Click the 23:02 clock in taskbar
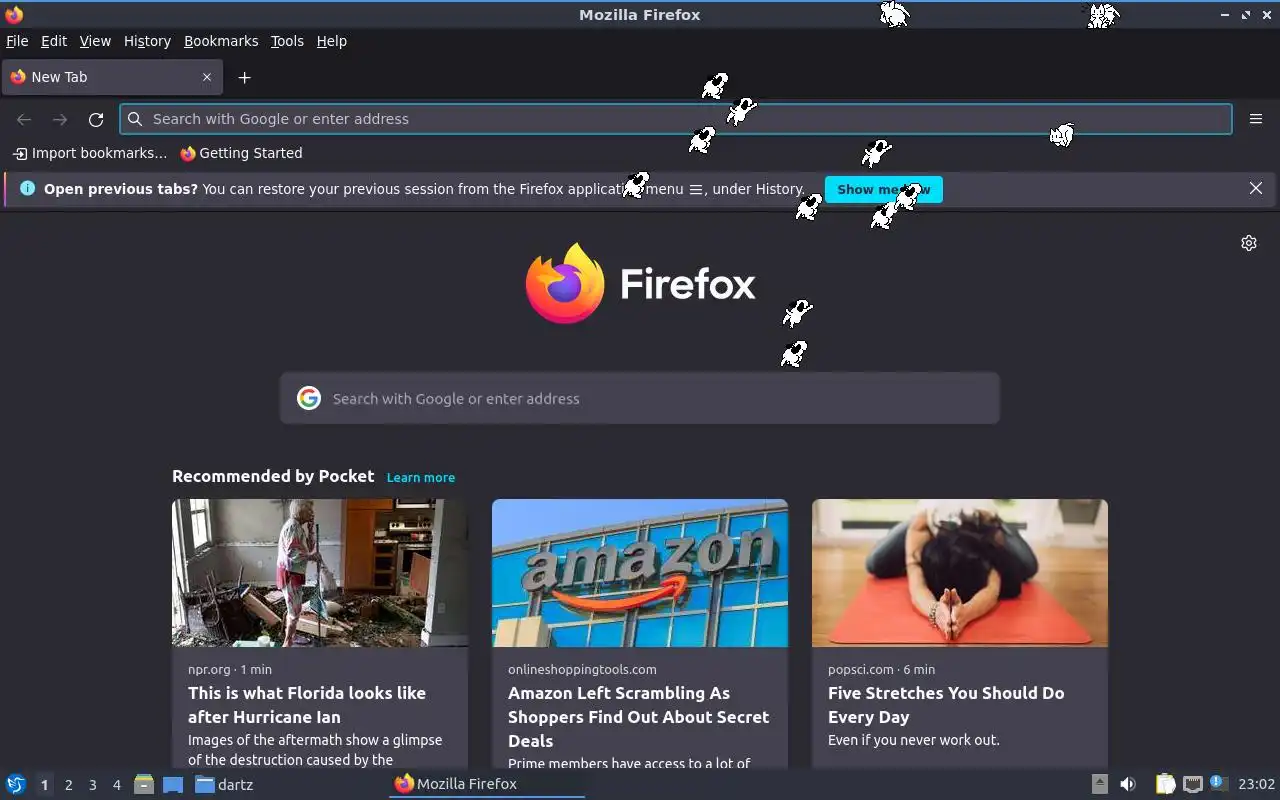The height and width of the screenshot is (800, 1280). [1256, 784]
